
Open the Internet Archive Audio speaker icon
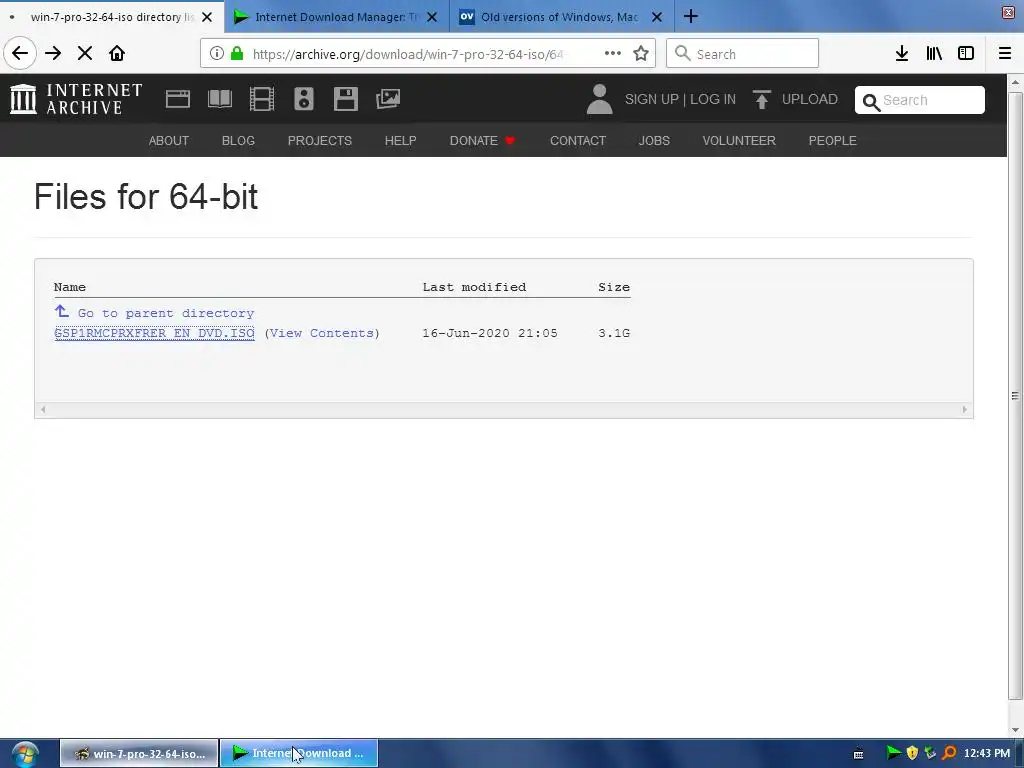click(x=304, y=99)
